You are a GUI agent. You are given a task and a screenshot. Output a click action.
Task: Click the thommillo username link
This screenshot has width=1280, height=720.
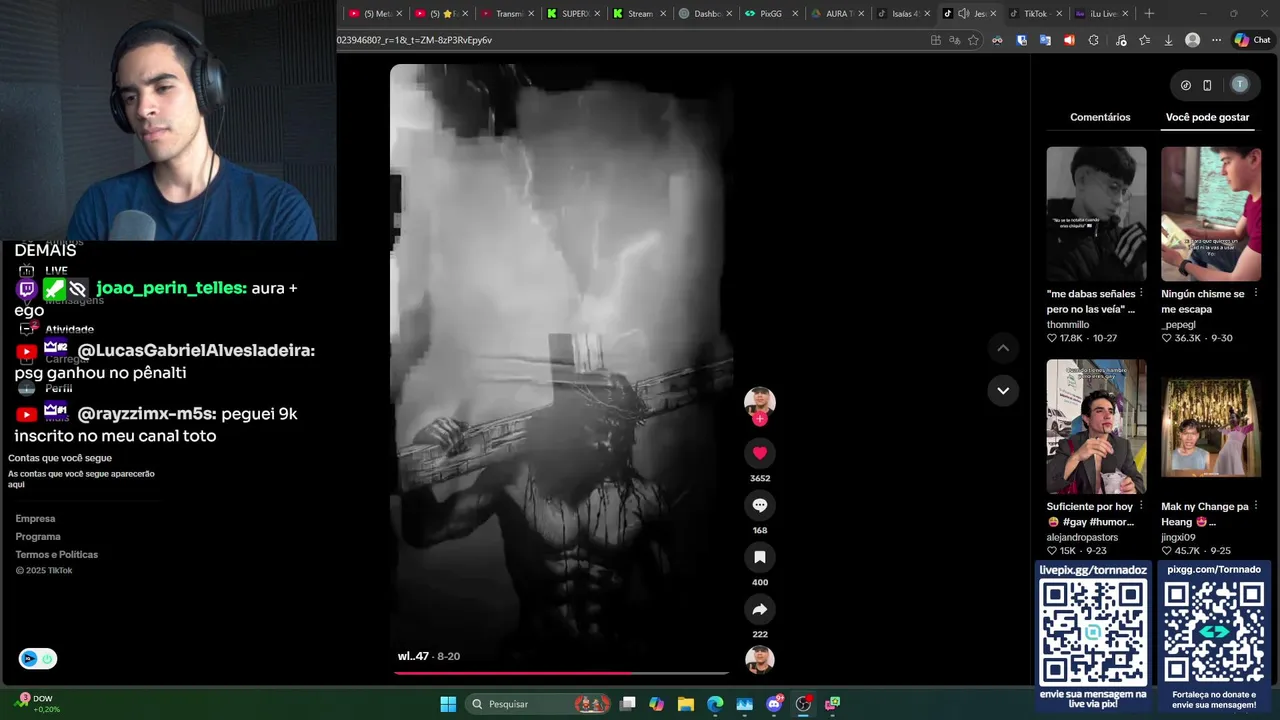(1068, 325)
